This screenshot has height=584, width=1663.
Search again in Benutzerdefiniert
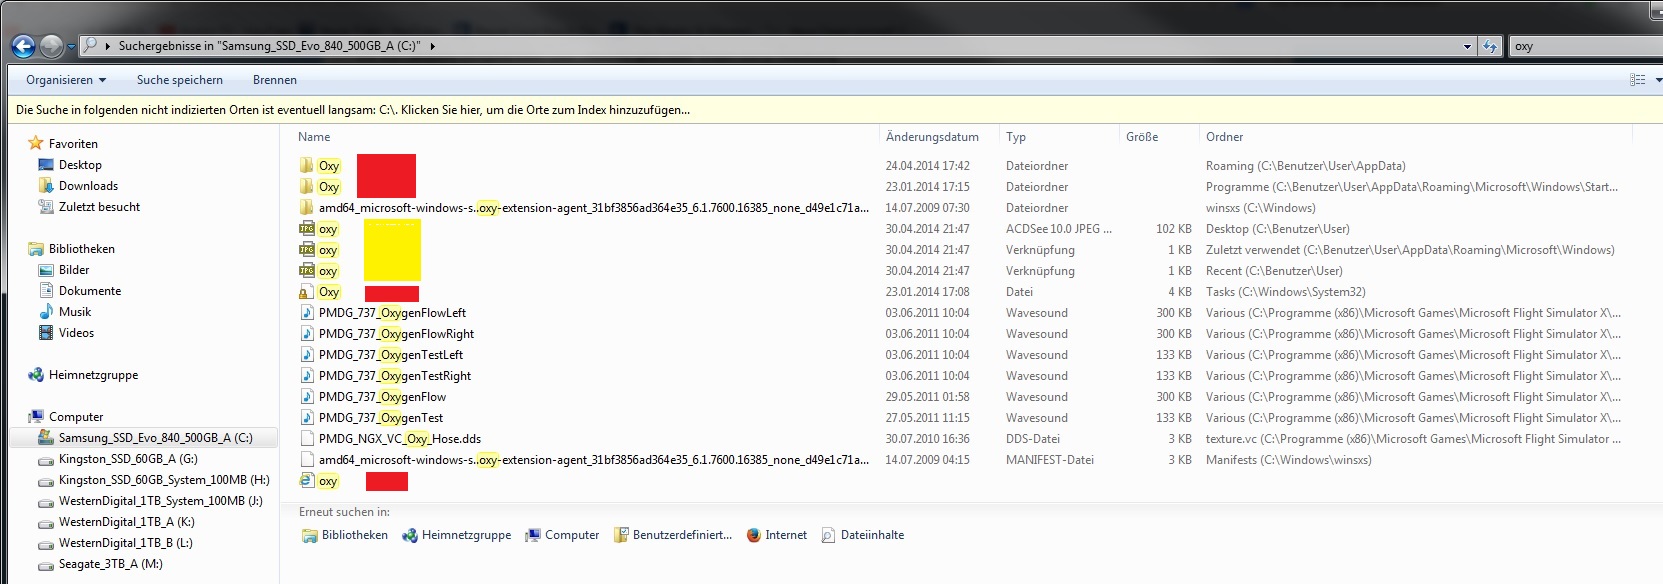[673, 535]
